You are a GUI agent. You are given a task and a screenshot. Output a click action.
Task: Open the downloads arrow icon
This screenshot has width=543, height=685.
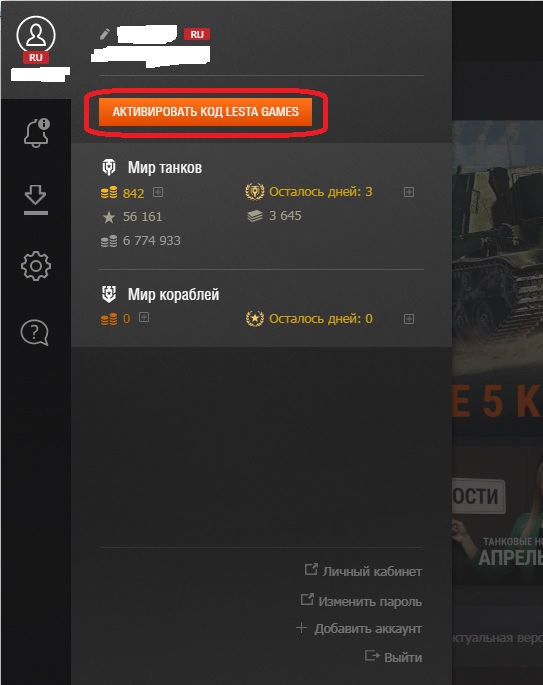36,199
